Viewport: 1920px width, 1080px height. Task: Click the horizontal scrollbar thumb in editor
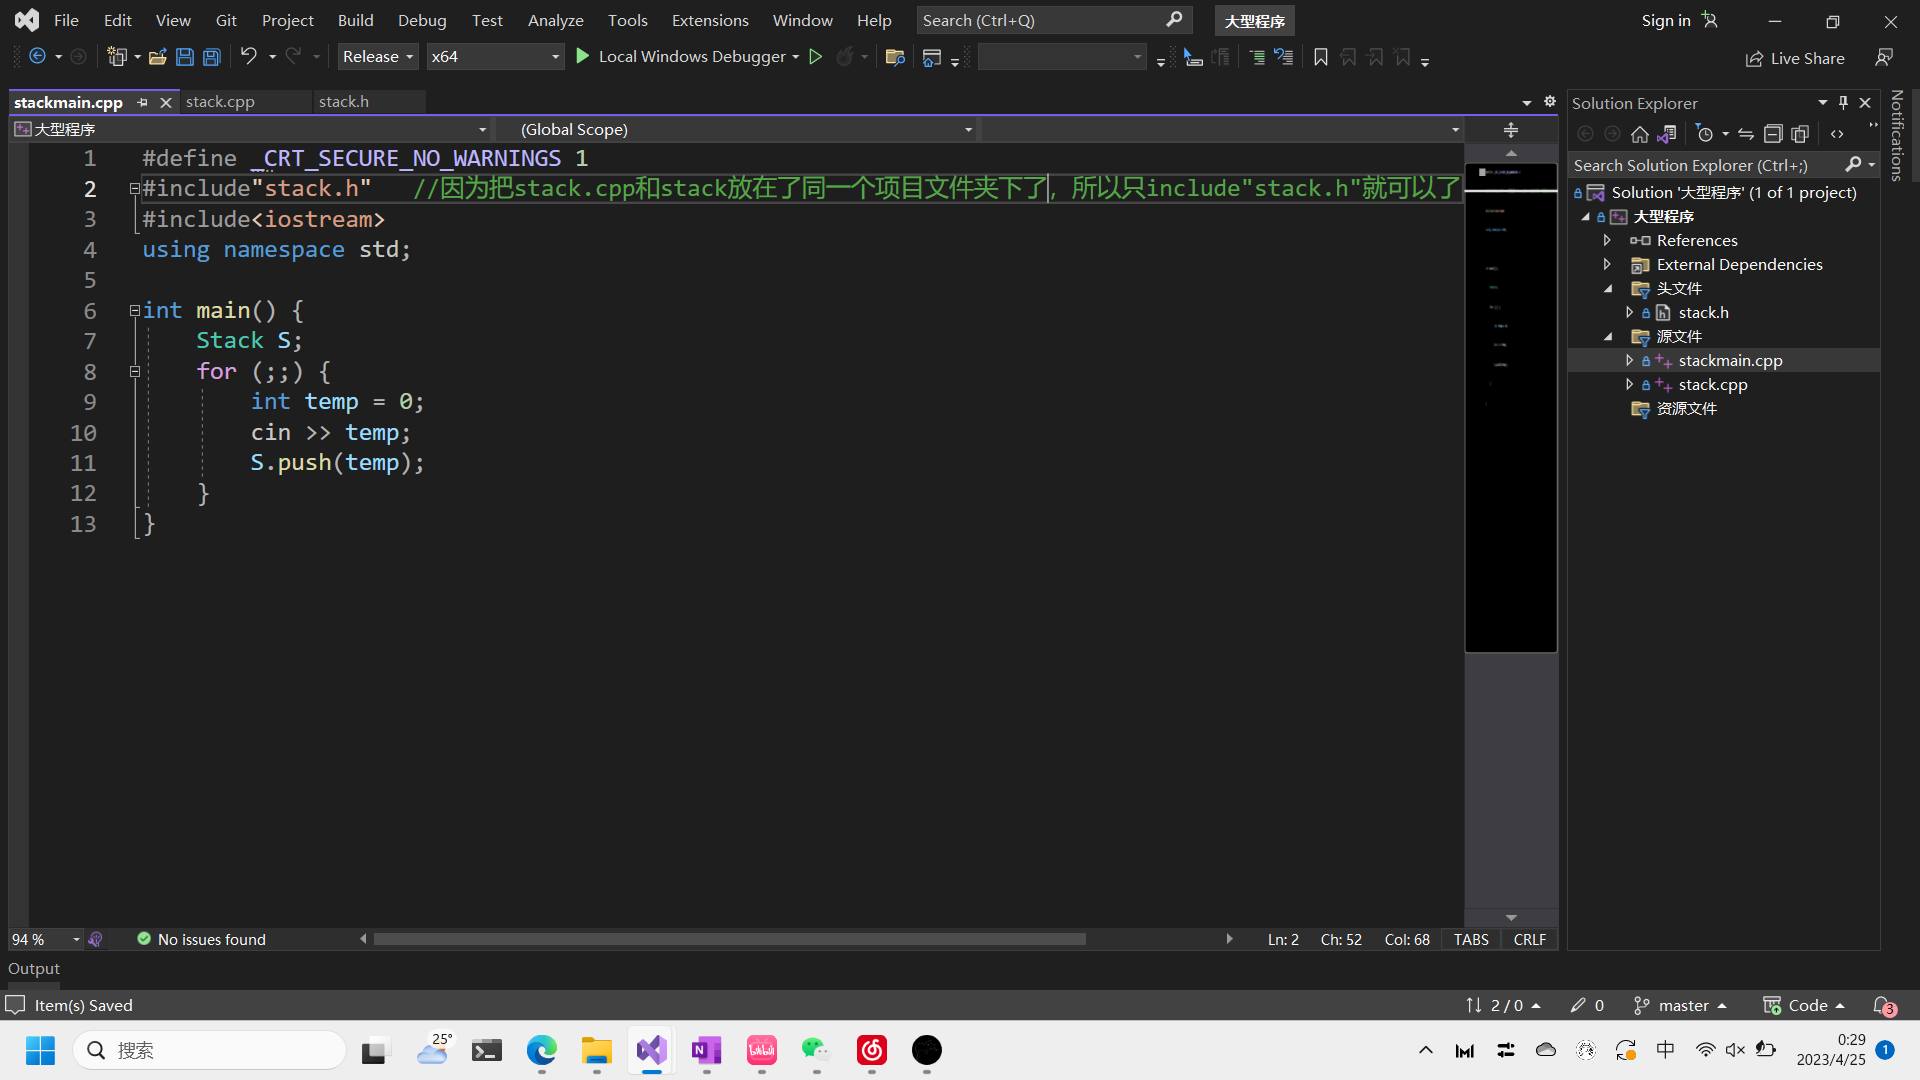point(730,939)
